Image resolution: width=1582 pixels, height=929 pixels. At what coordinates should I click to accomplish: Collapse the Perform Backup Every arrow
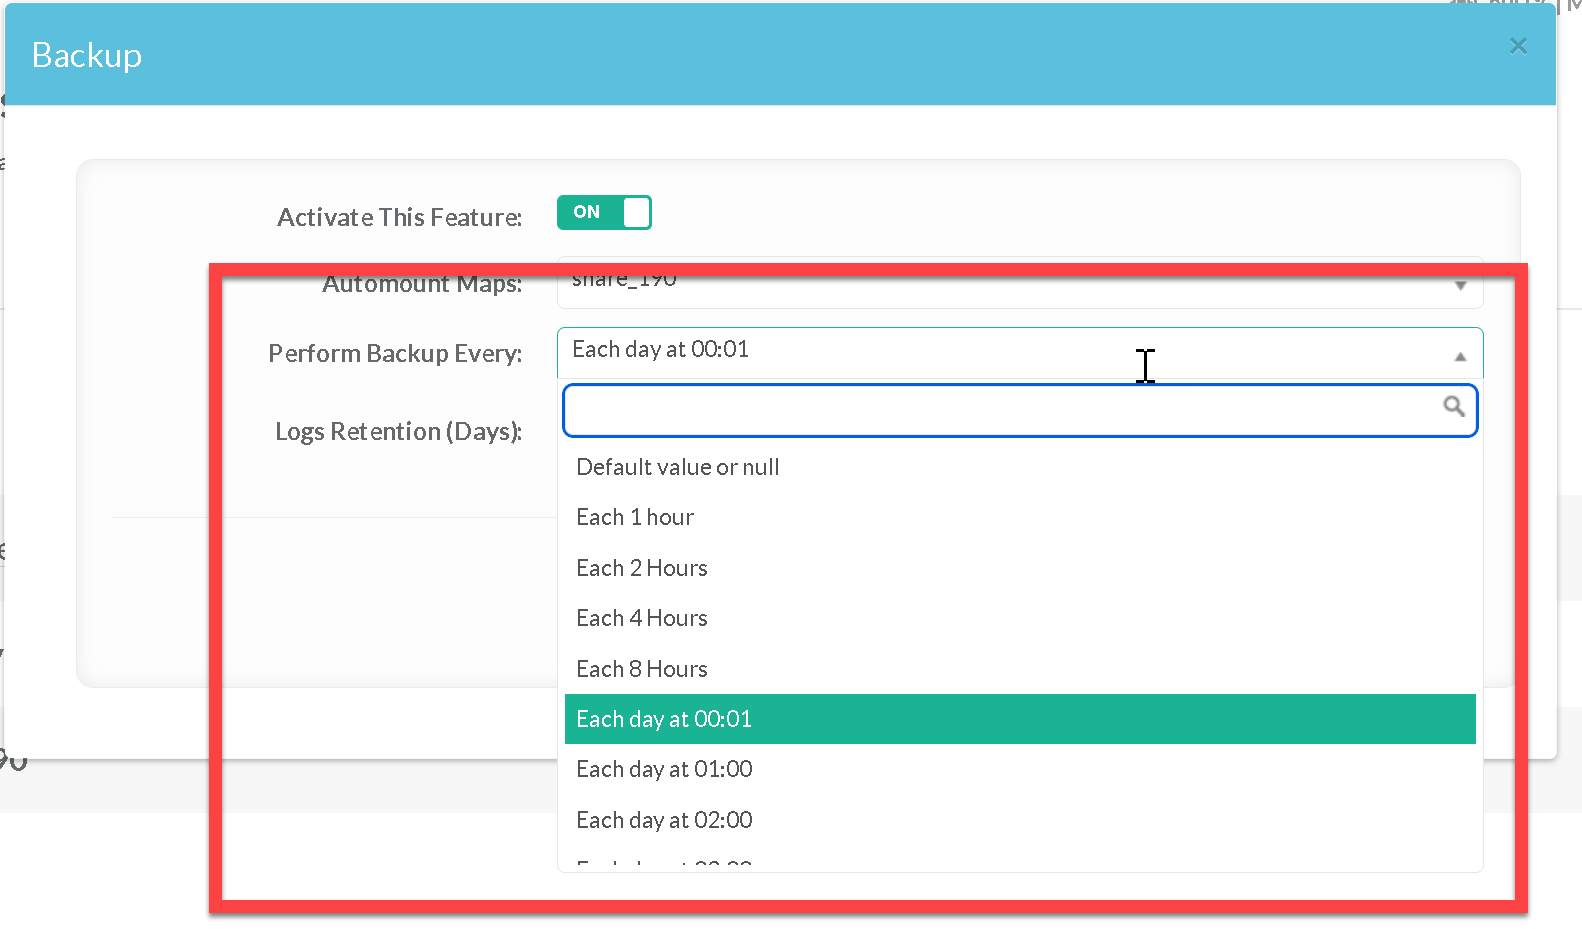pos(1460,357)
